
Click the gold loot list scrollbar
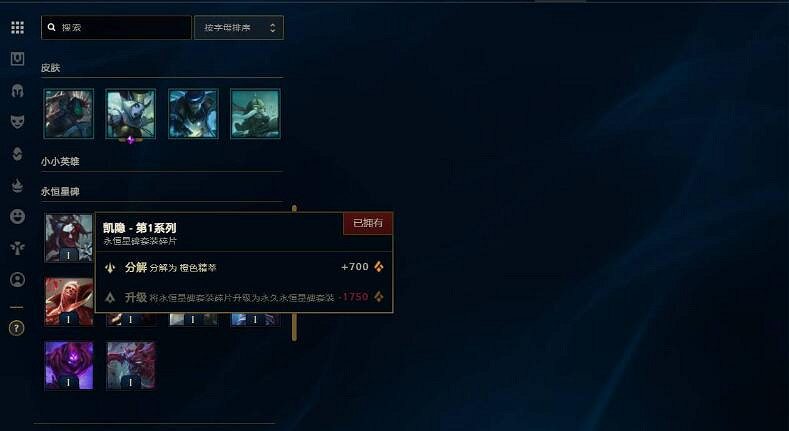click(x=294, y=273)
